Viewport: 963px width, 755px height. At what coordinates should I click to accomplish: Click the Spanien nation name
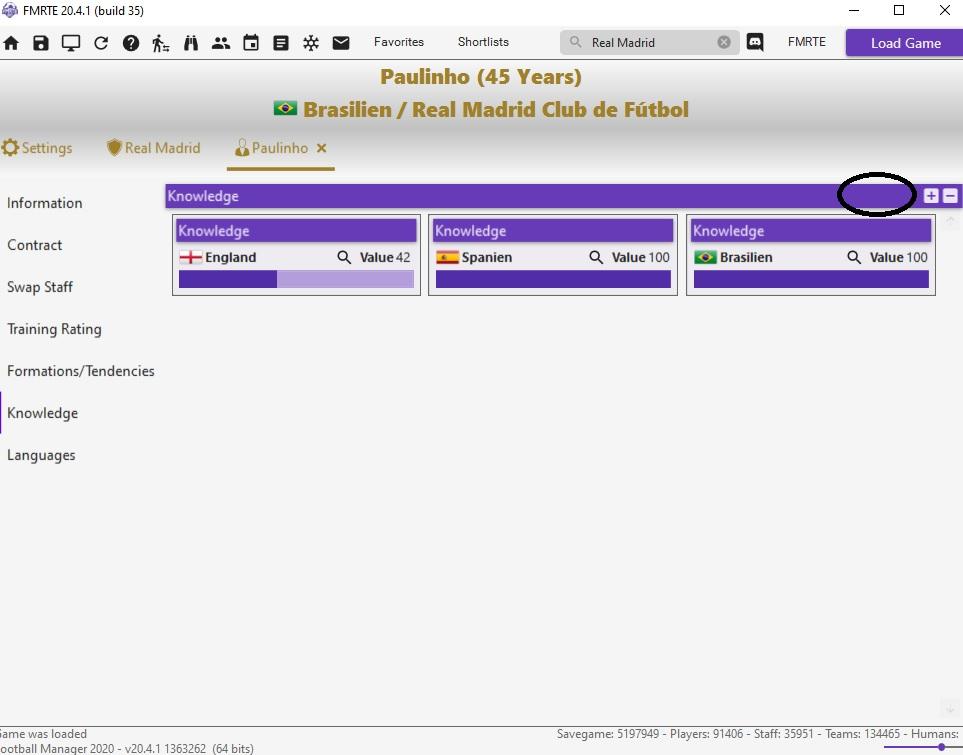click(x=486, y=257)
